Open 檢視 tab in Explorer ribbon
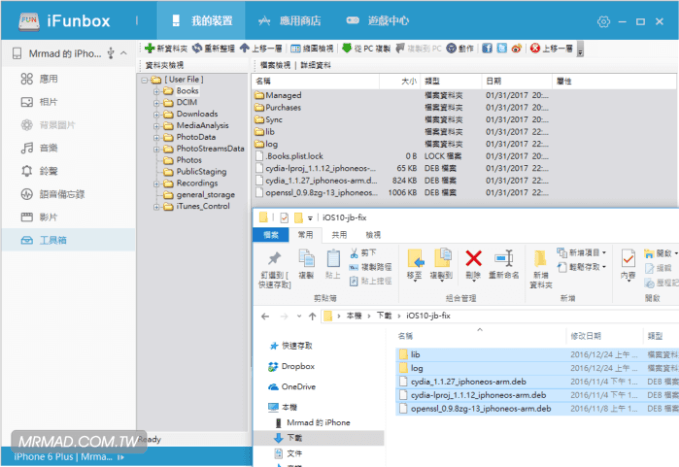679x467 pixels. click(373, 235)
